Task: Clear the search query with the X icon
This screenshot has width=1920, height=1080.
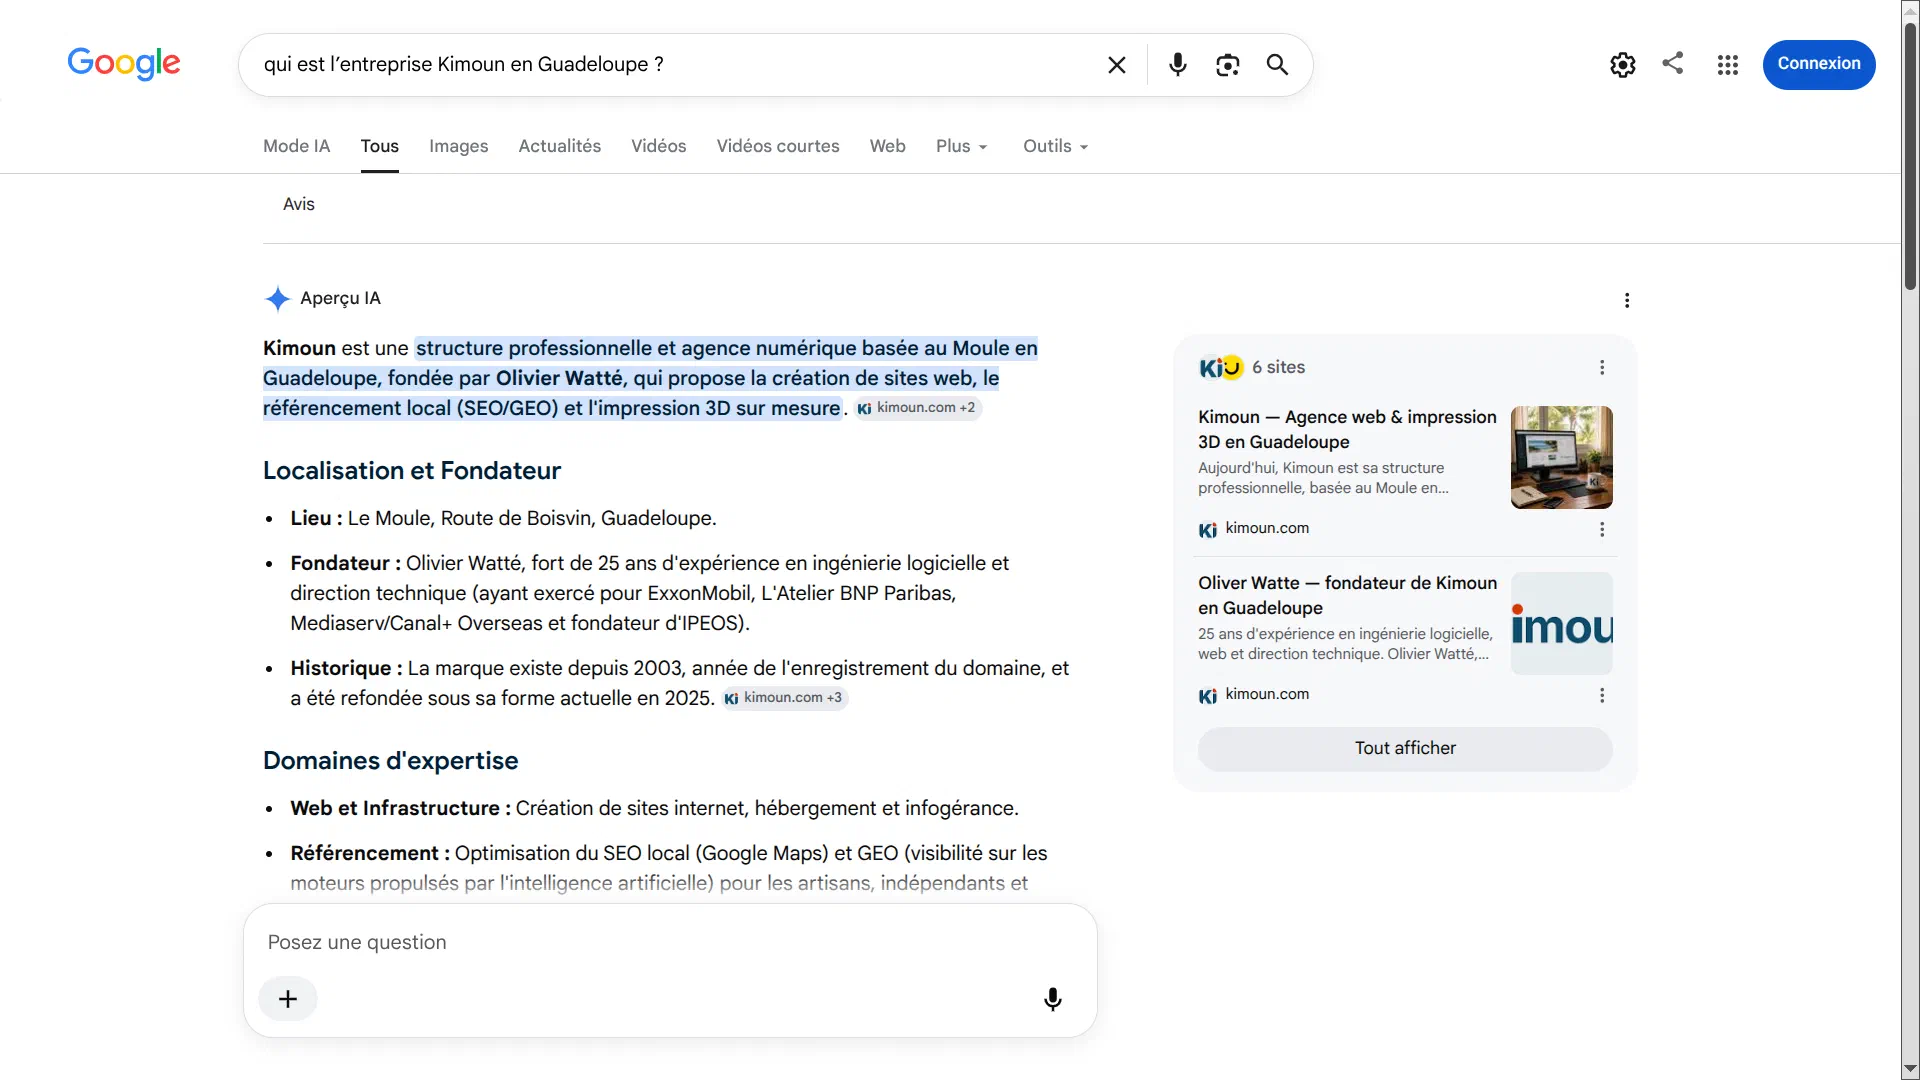Action: (x=1117, y=65)
